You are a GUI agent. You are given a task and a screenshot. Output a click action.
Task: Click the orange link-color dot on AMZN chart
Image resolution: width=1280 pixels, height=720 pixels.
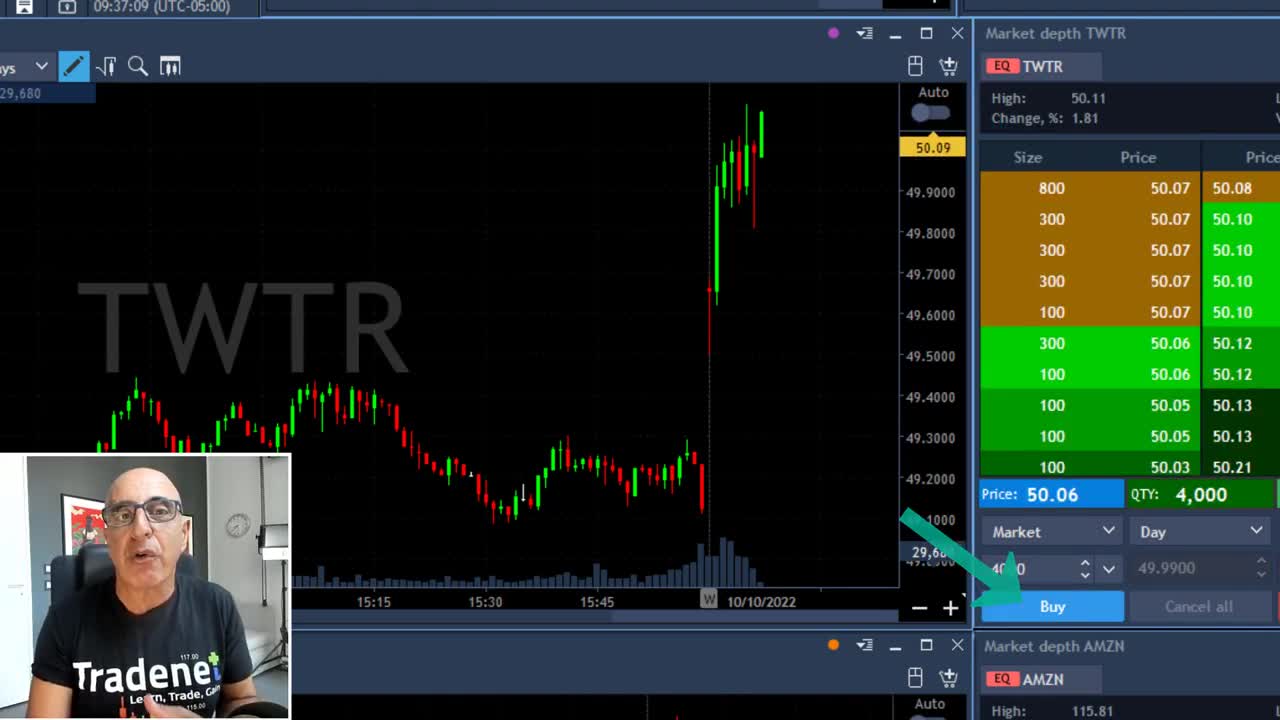(833, 645)
